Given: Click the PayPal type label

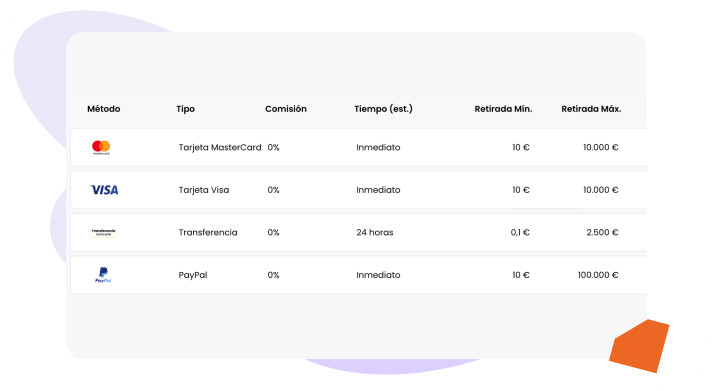Looking at the screenshot, I should [x=193, y=275].
